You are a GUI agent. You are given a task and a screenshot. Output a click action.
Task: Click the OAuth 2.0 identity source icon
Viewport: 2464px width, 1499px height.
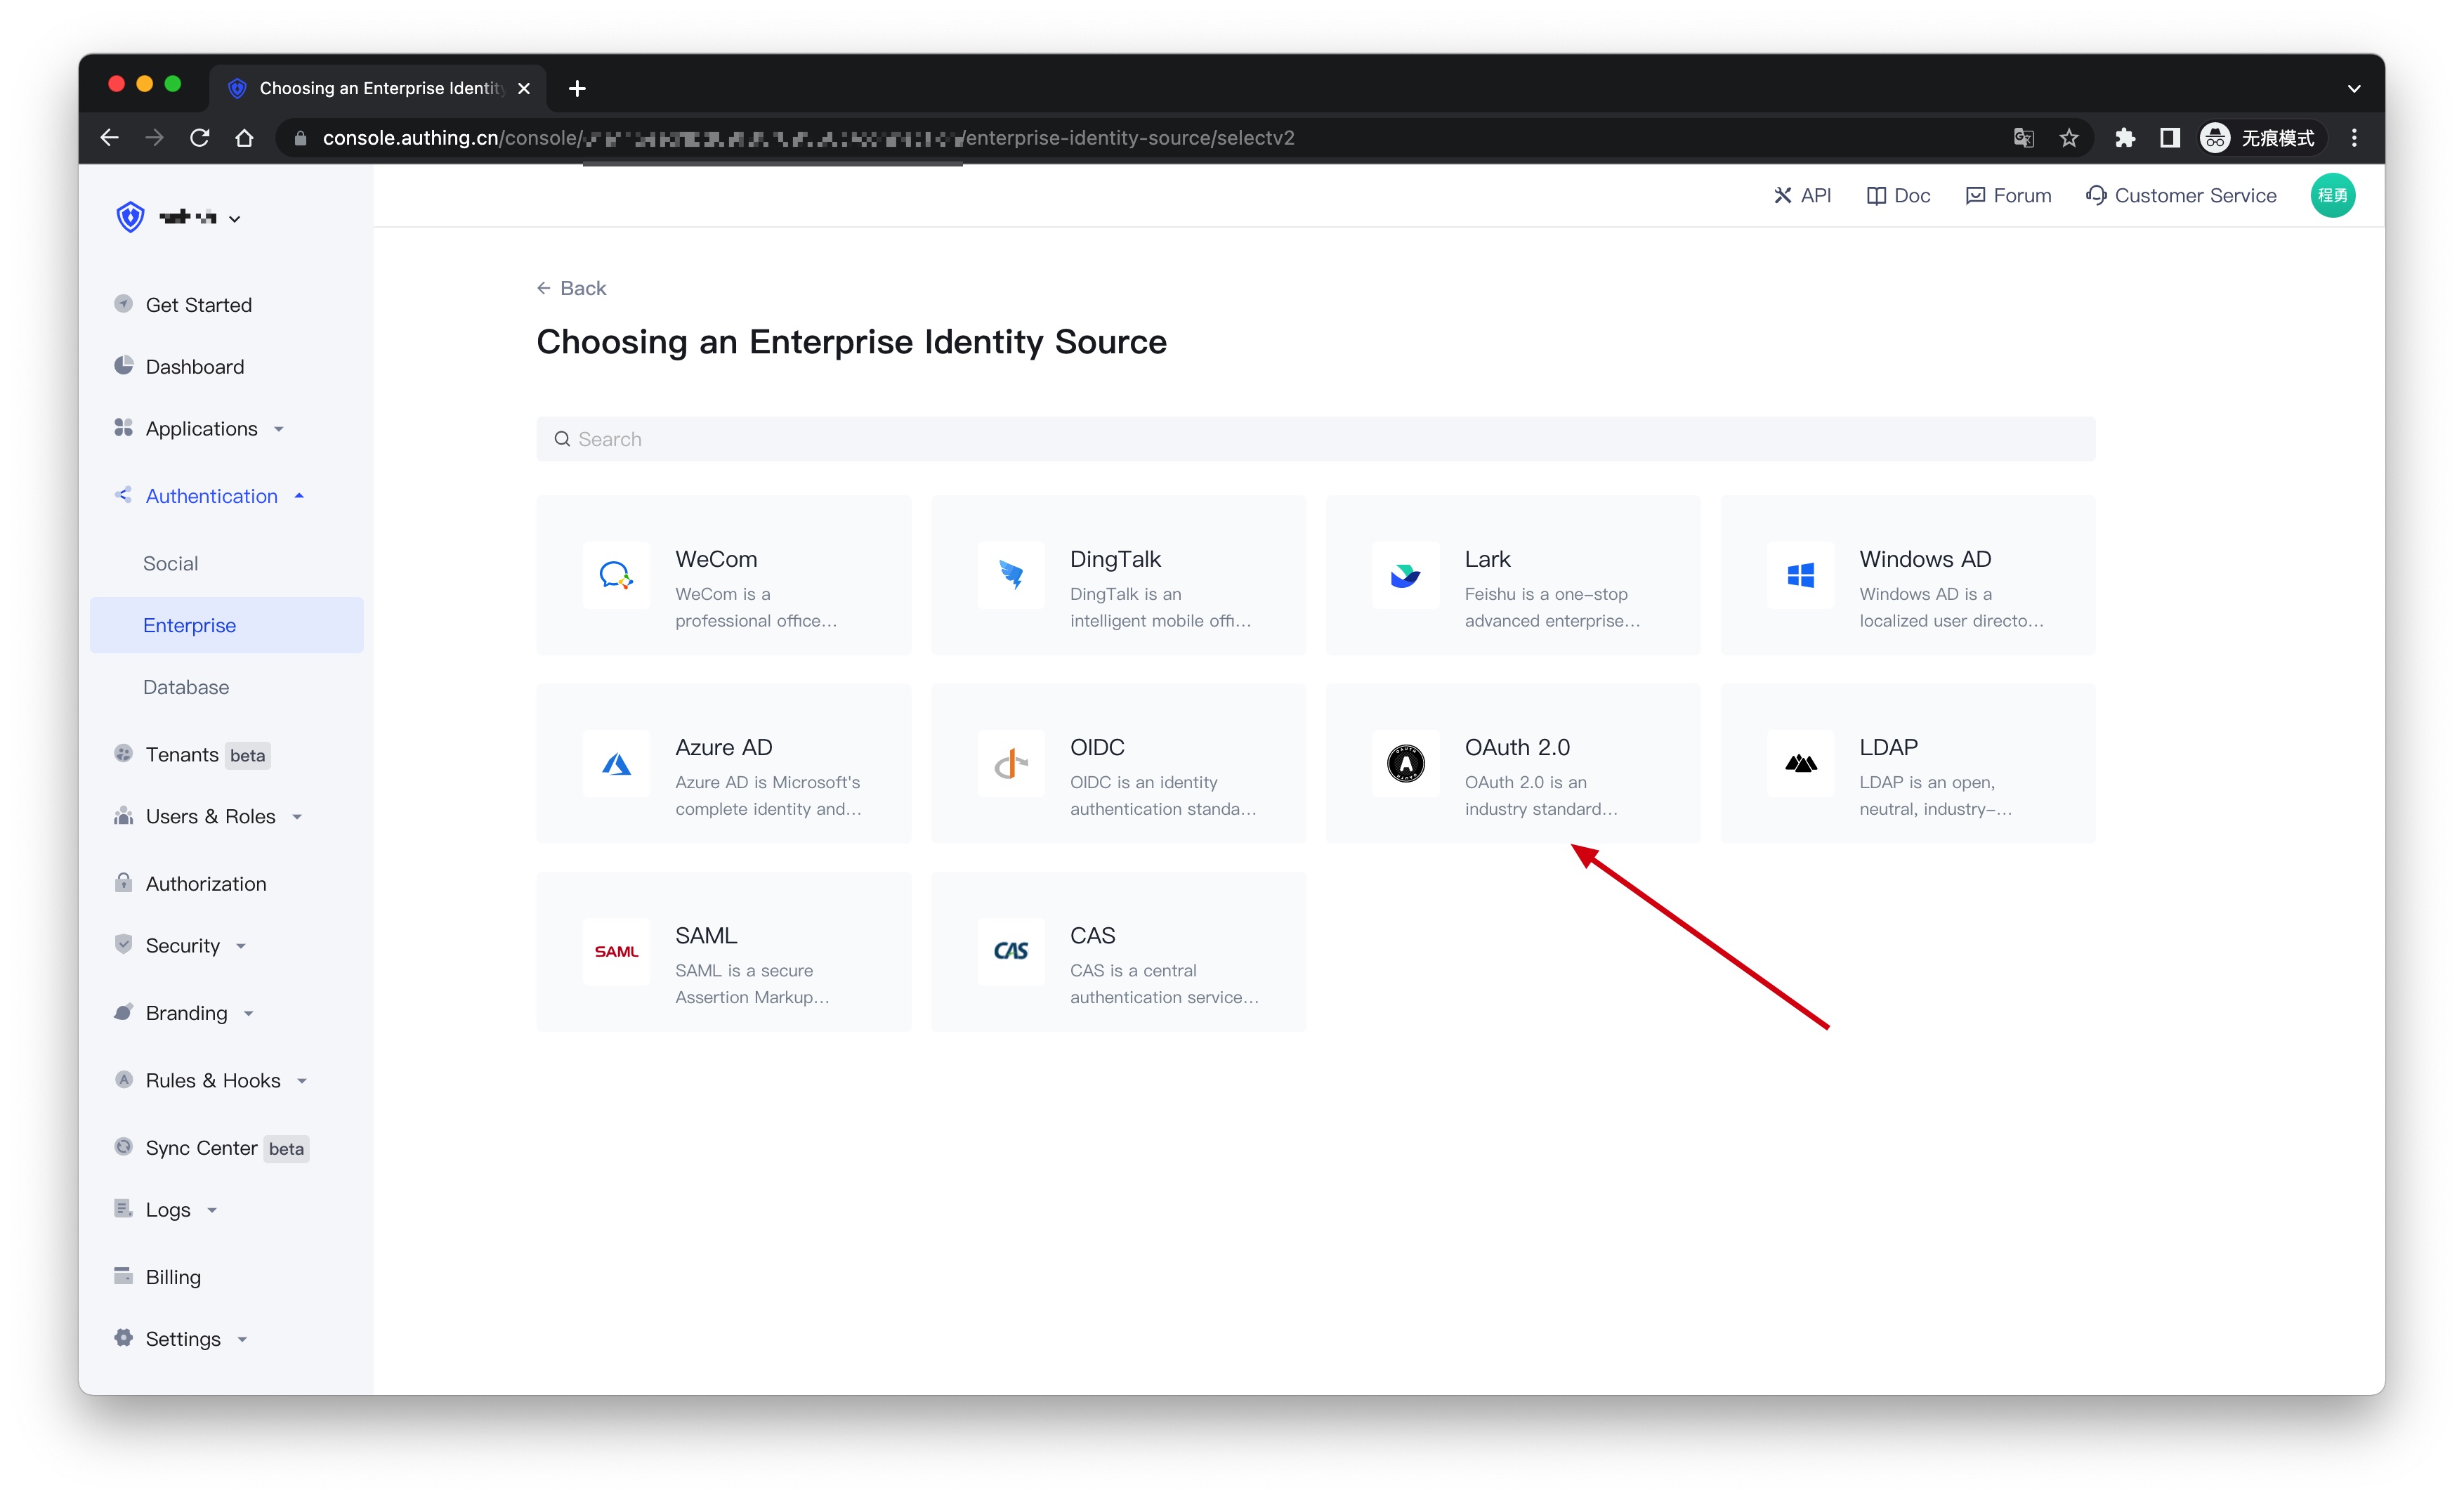[x=1405, y=764]
